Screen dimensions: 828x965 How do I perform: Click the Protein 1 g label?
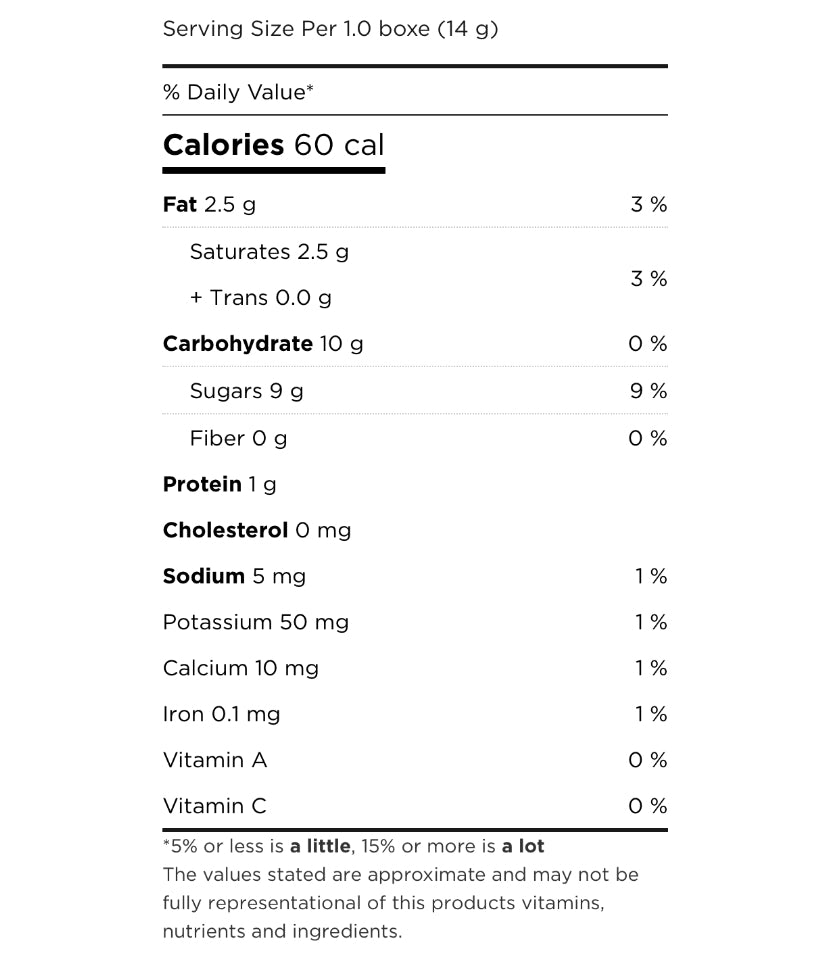219,484
